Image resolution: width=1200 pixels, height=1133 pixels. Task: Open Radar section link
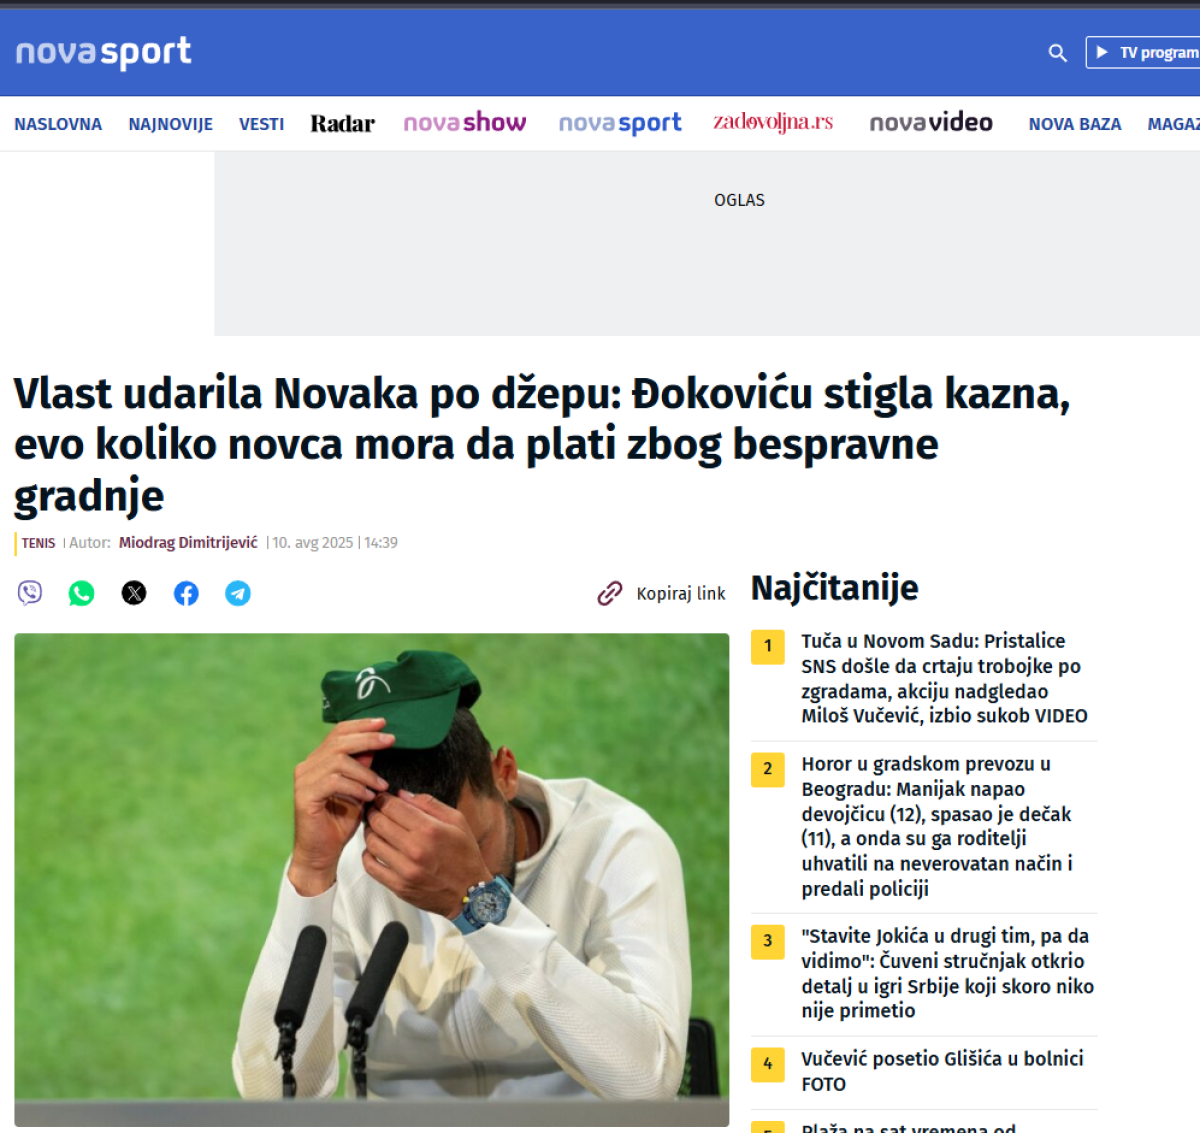coord(342,124)
